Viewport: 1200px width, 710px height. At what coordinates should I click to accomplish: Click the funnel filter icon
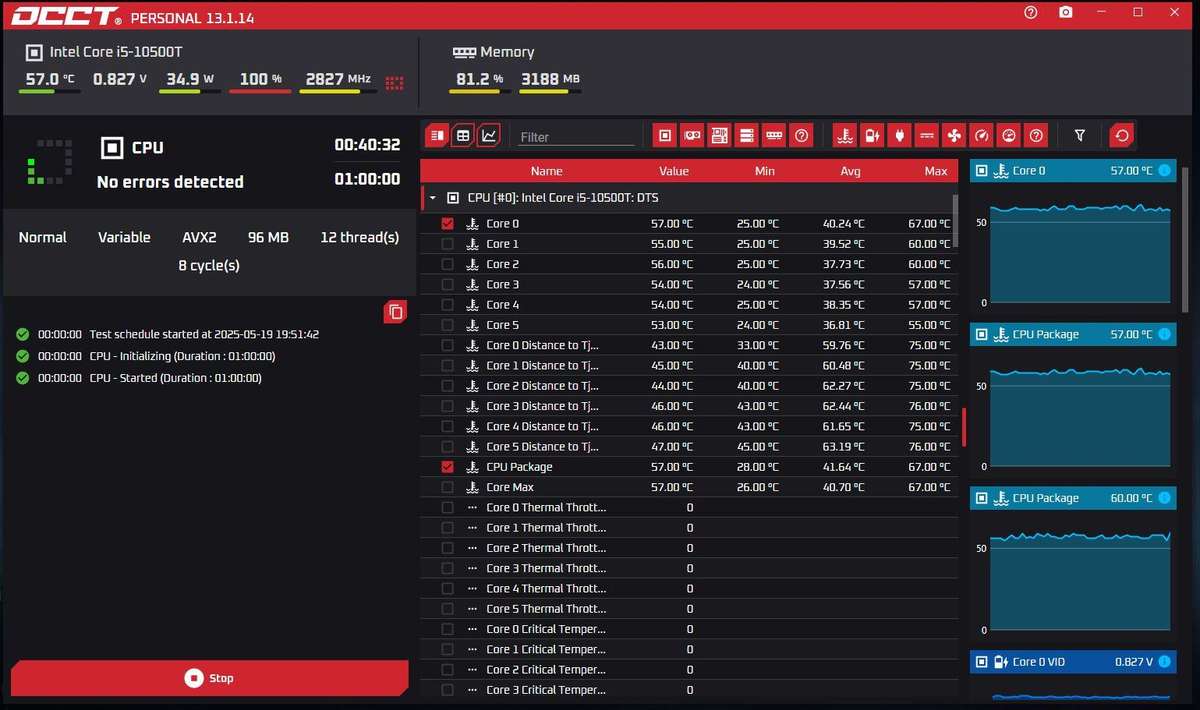coord(1080,135)
